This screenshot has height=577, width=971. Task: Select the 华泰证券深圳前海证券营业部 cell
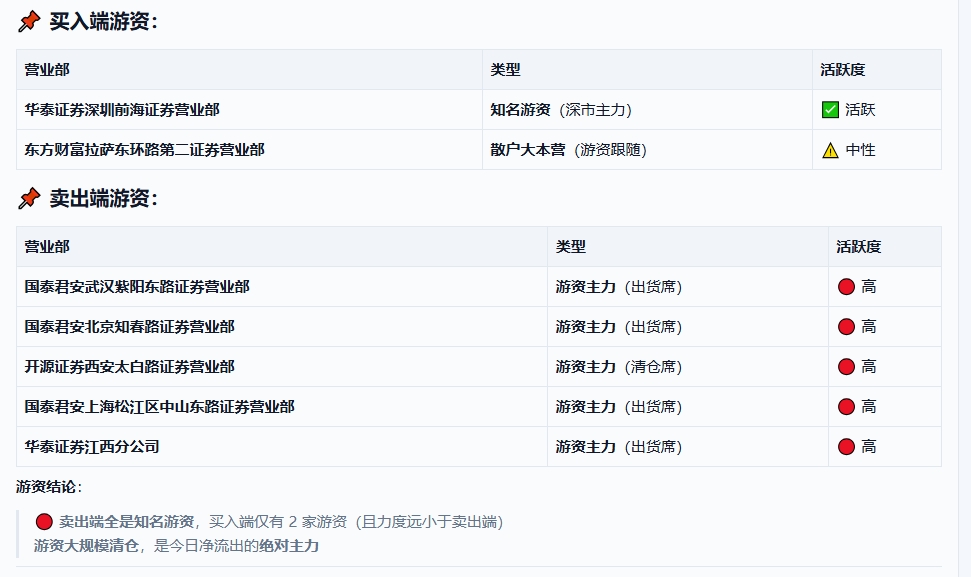(x=122, y=110)
